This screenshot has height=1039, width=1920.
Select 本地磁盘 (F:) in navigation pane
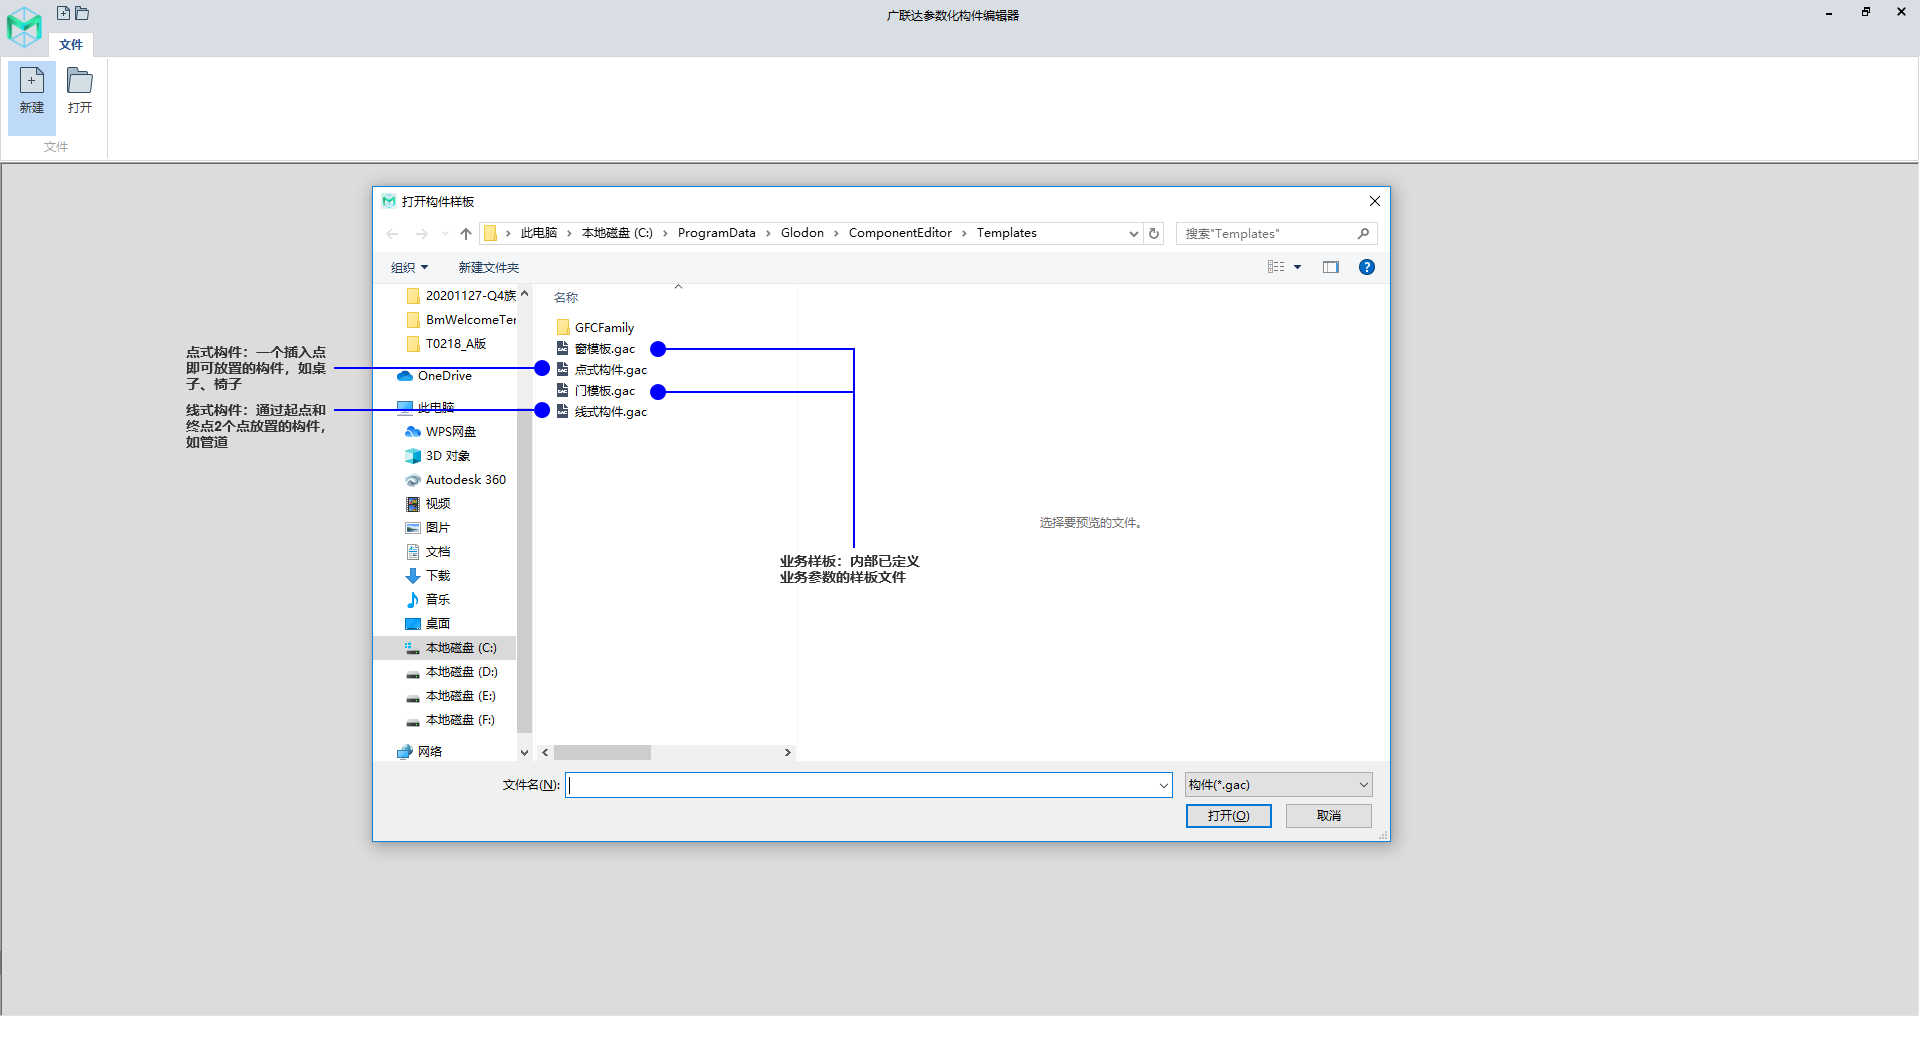coord(451,720)
